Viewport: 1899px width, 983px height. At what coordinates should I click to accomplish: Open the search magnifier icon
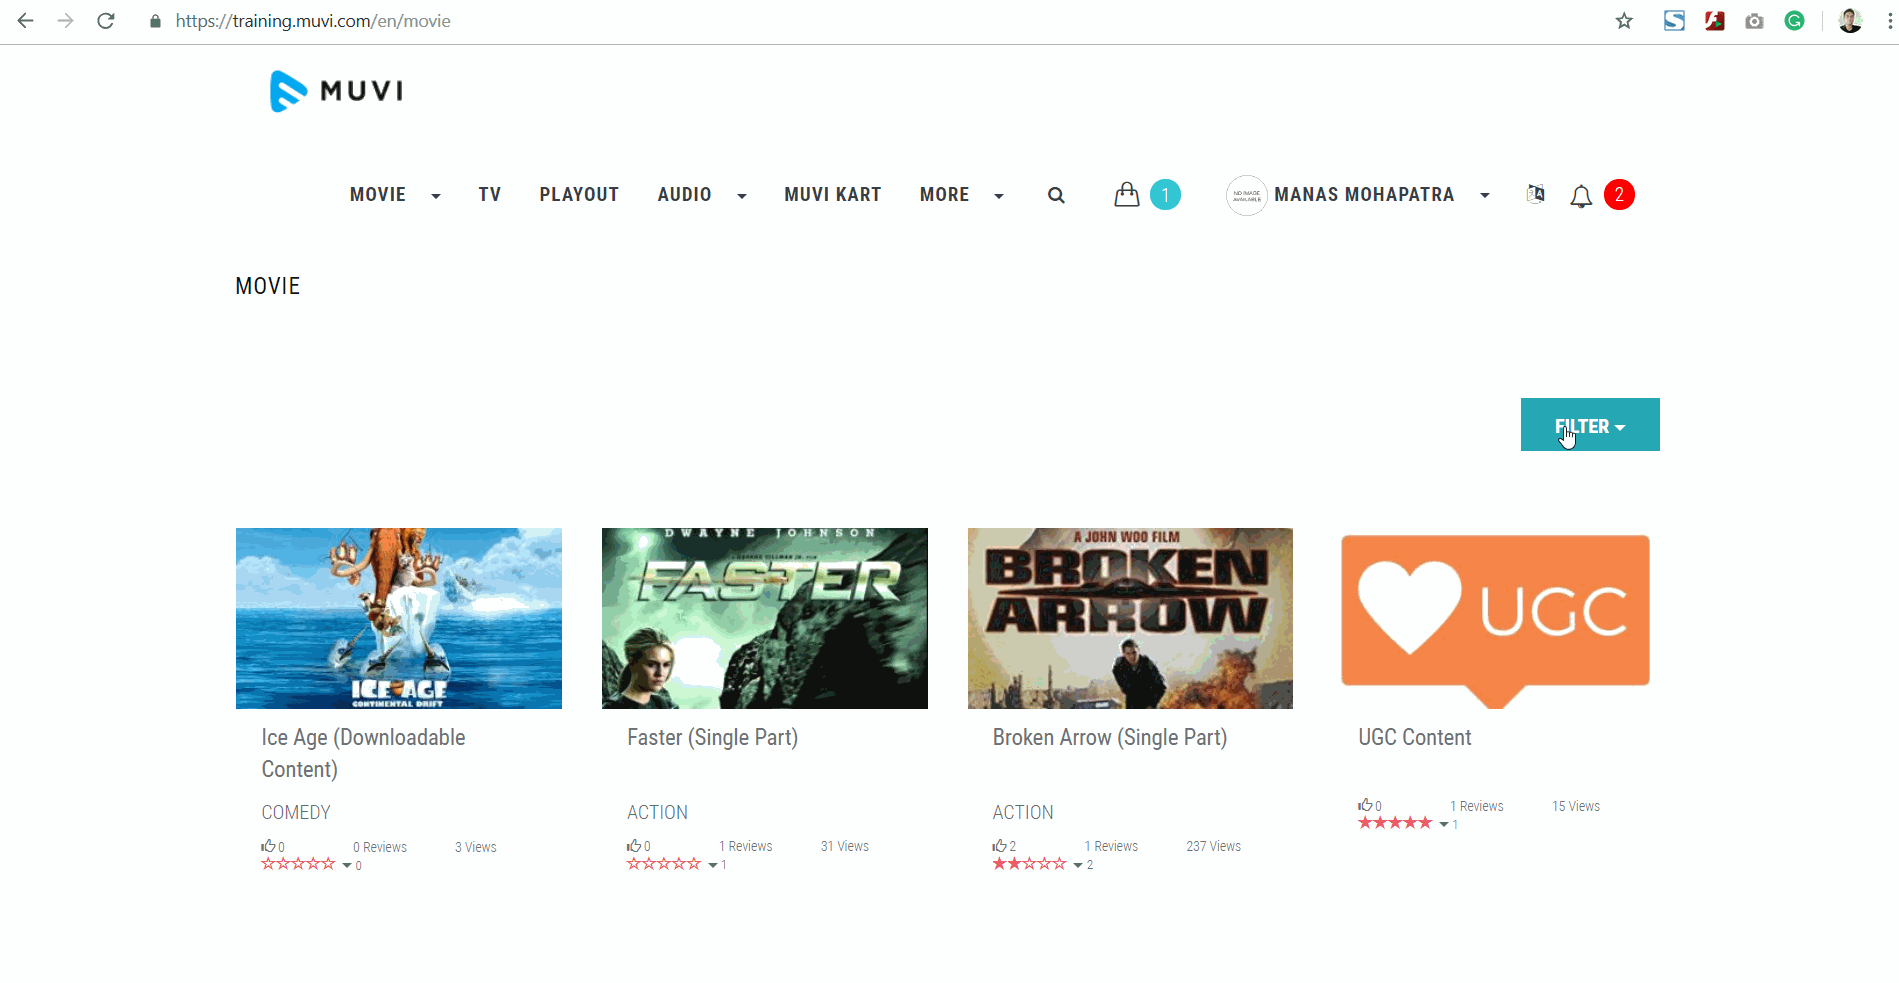coord(1056,196)
